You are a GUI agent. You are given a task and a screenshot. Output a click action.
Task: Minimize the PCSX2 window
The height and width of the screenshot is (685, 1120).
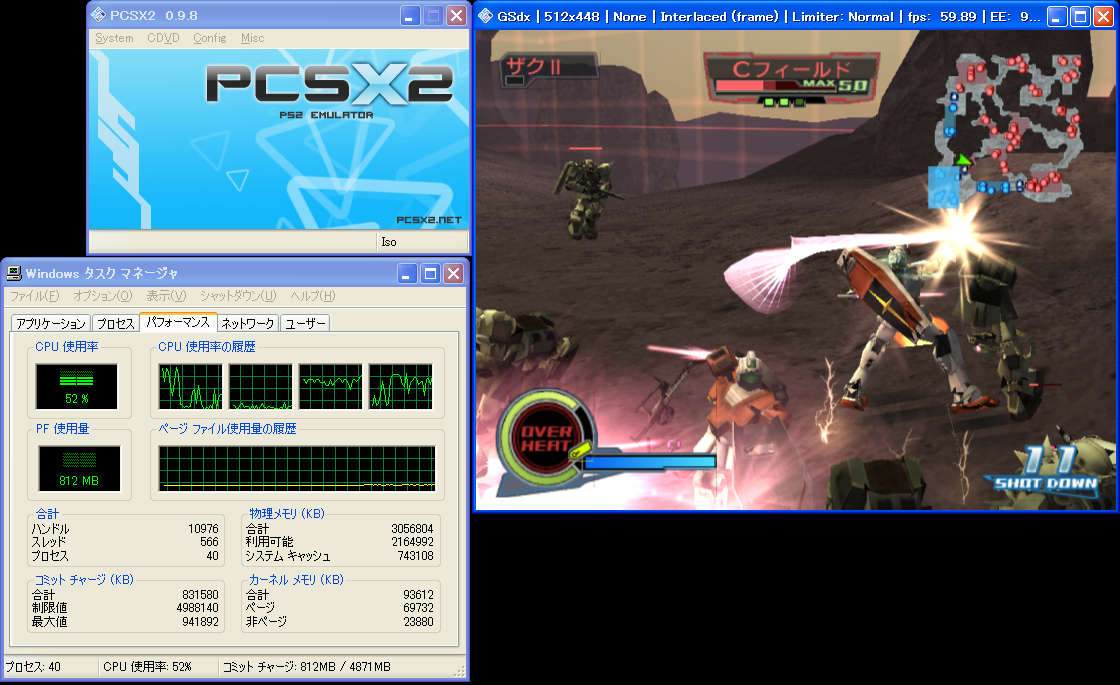[x=409, y=16]
